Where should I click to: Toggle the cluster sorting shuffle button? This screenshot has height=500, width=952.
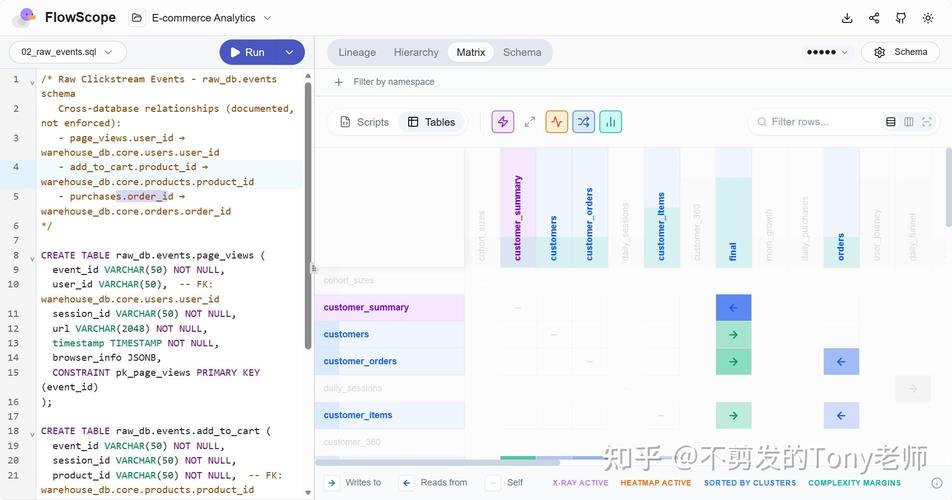pos(583,122)
